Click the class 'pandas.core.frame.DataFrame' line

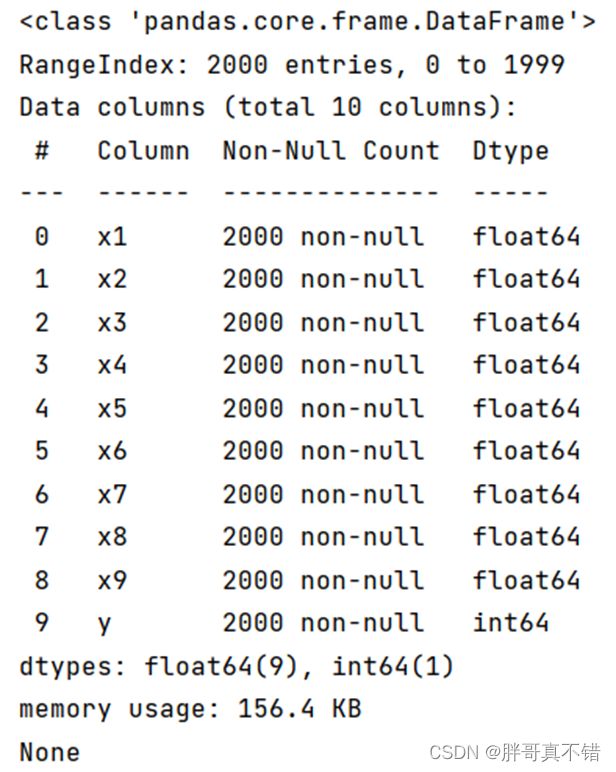pyautogui.click(x=308, y=22)
